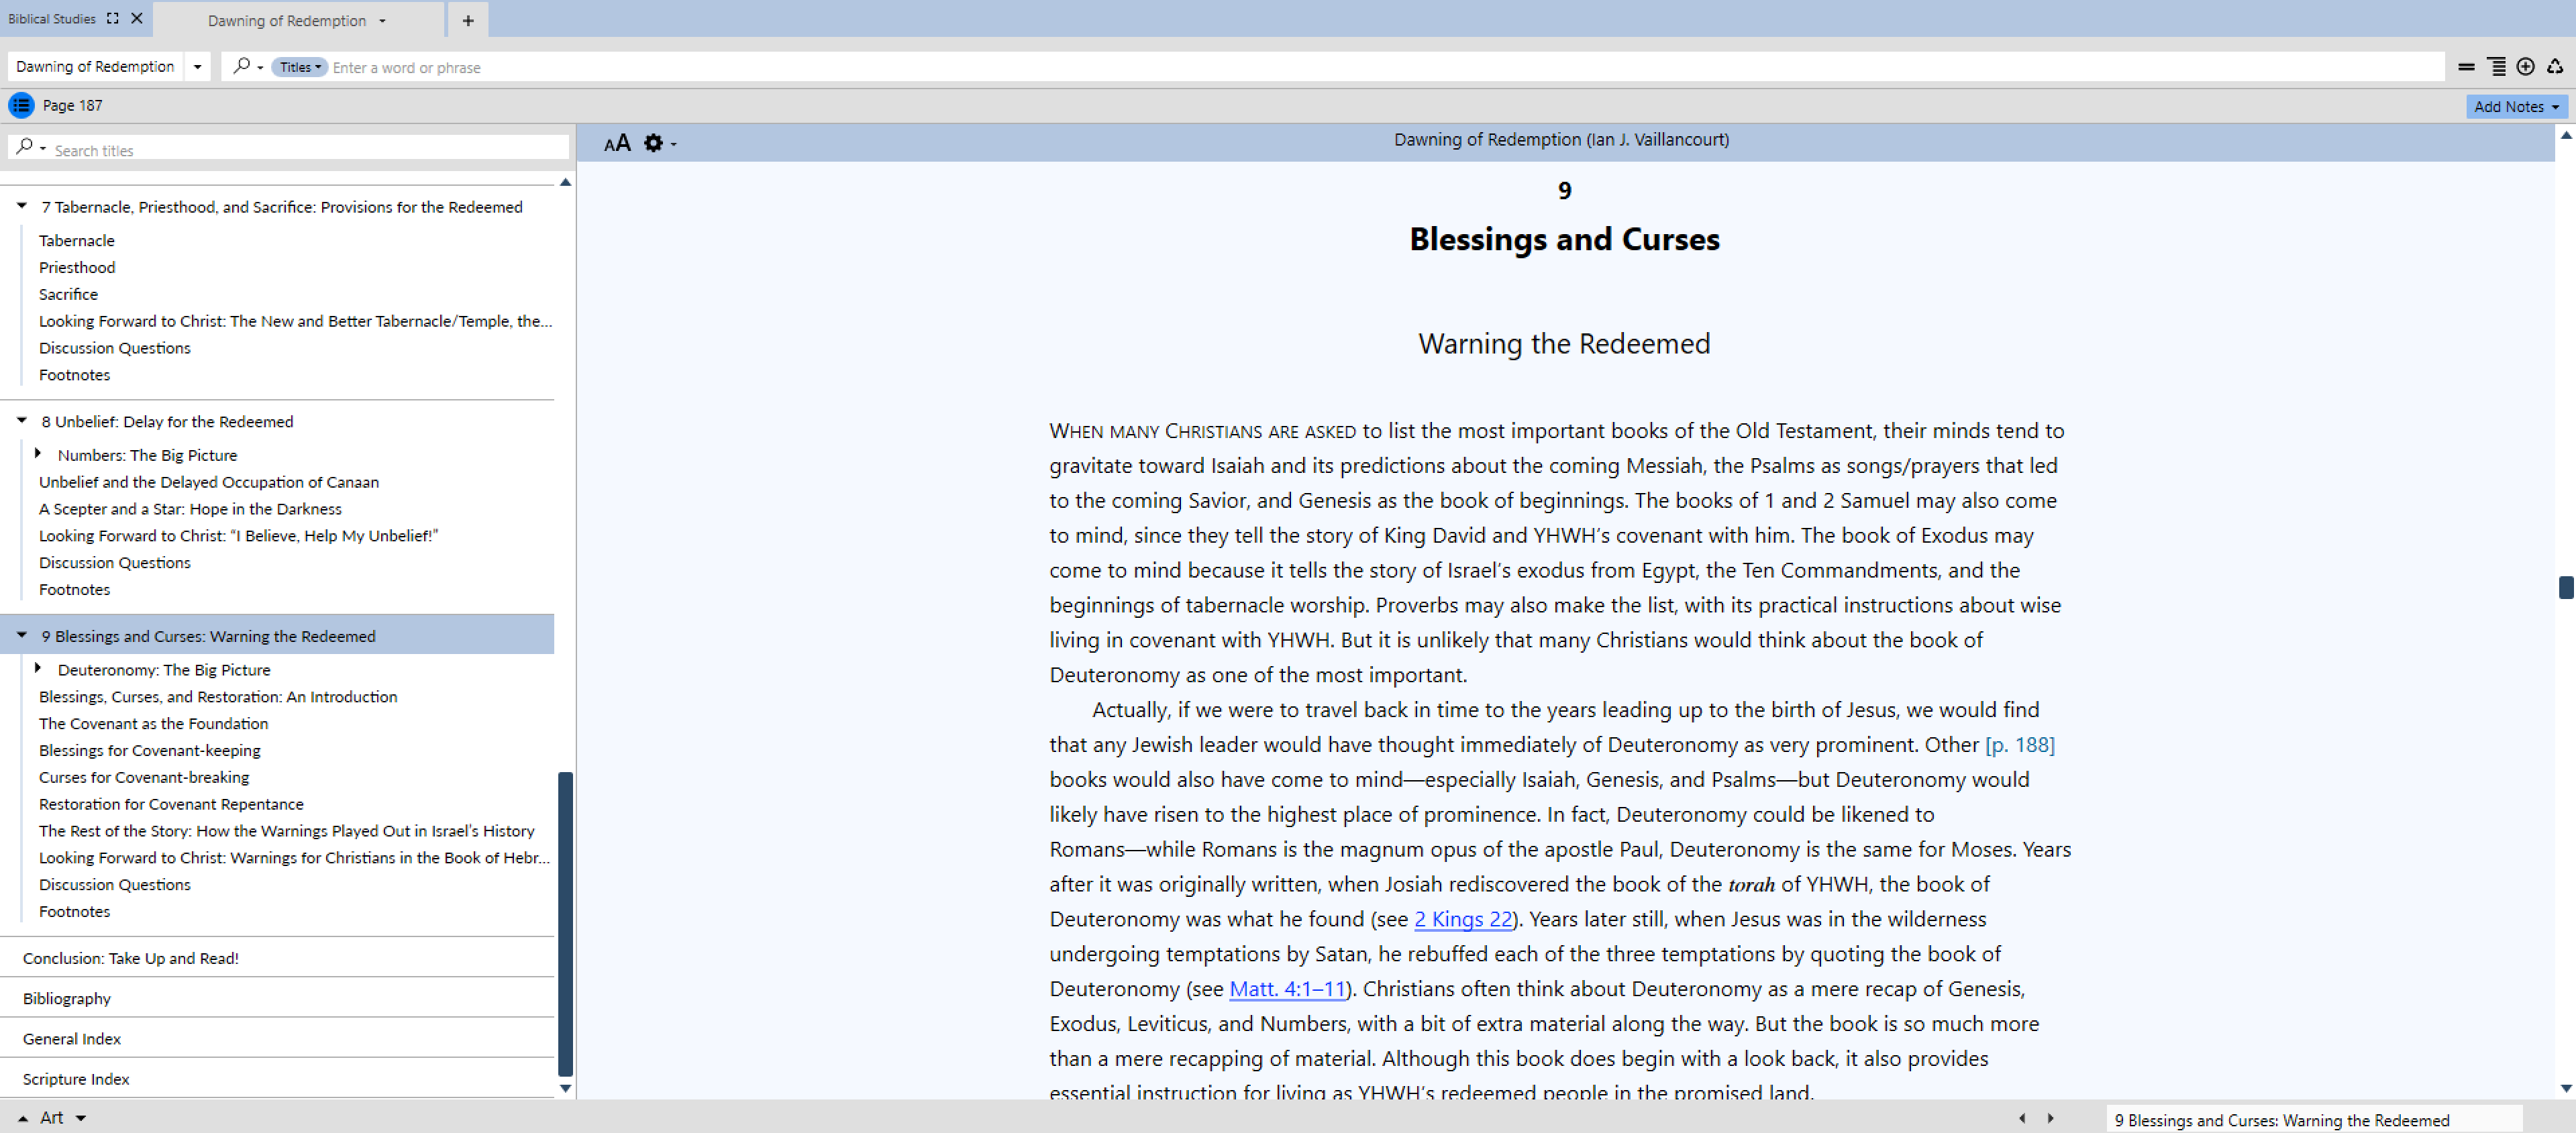2576x1133 pixels.
Task: Click the reading pane scrollbar thumb
Action: click(2566, 587)
